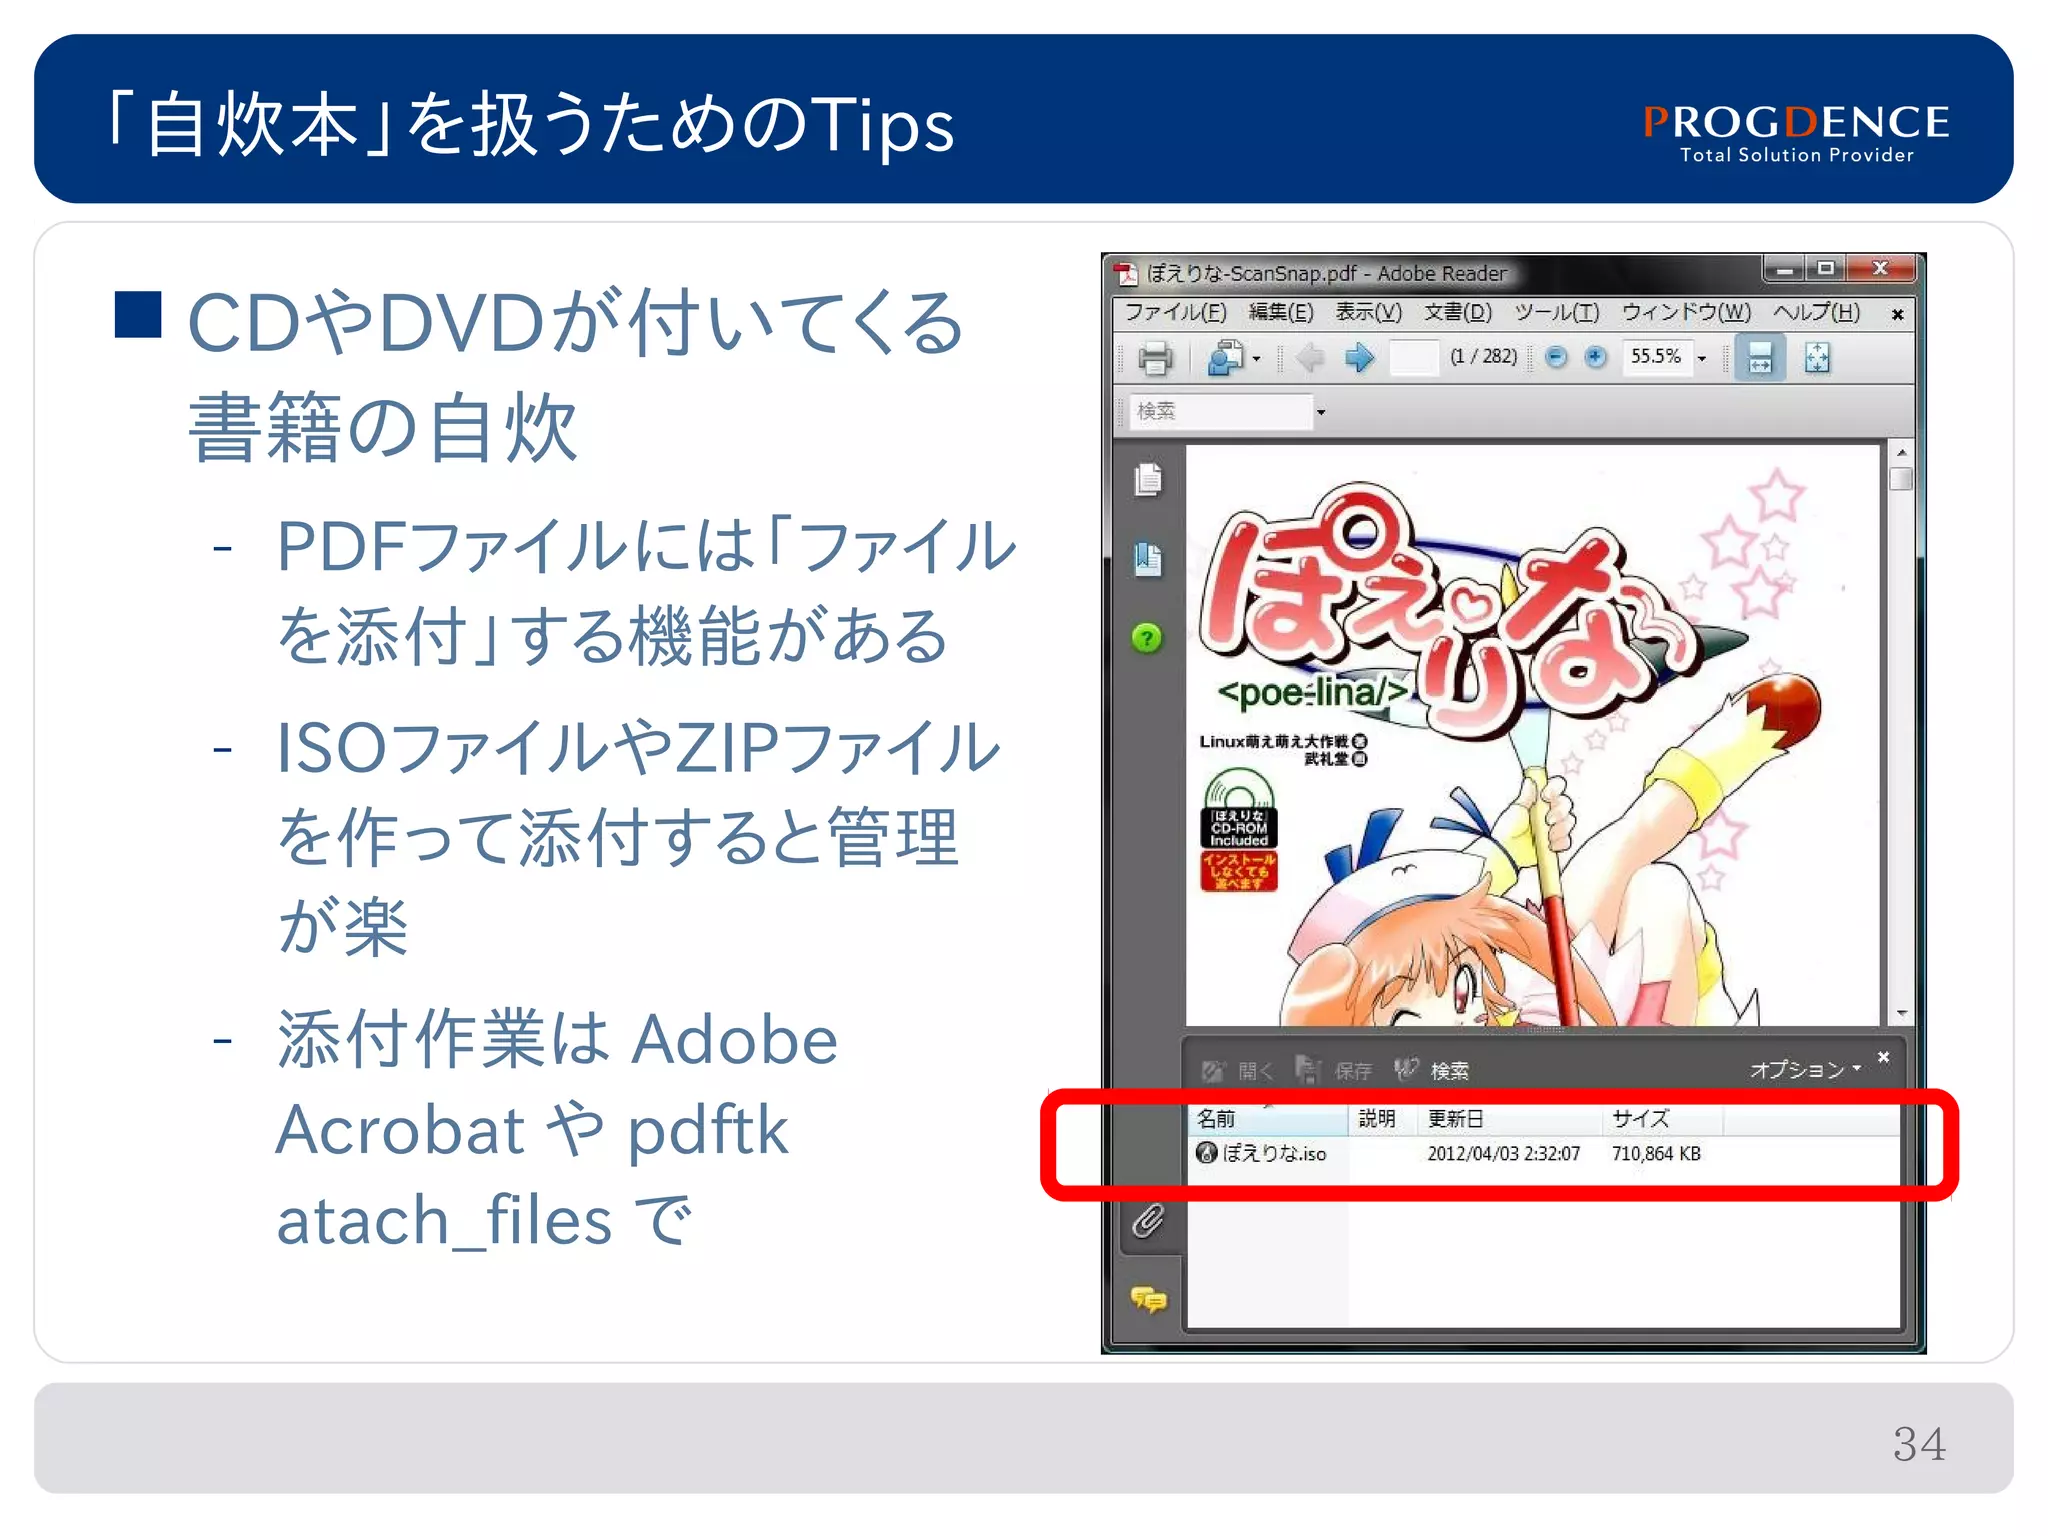Screen dimensions: 2048x1536
Task: Click the book cover page image
Action: 1532,736
